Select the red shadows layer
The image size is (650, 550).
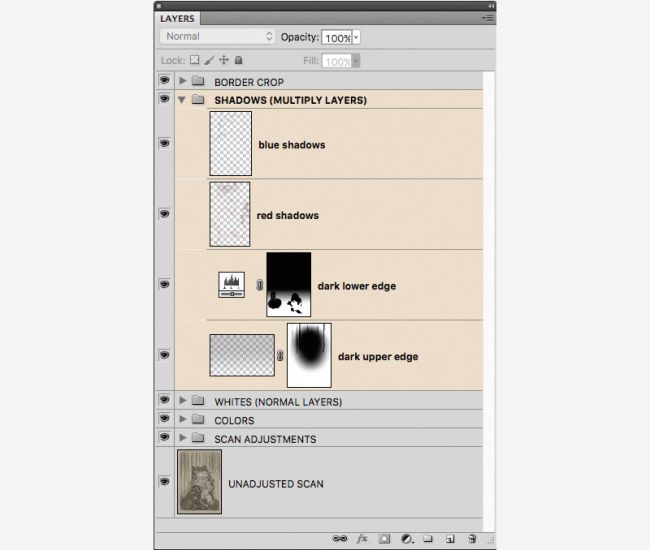tap(288, 215)
